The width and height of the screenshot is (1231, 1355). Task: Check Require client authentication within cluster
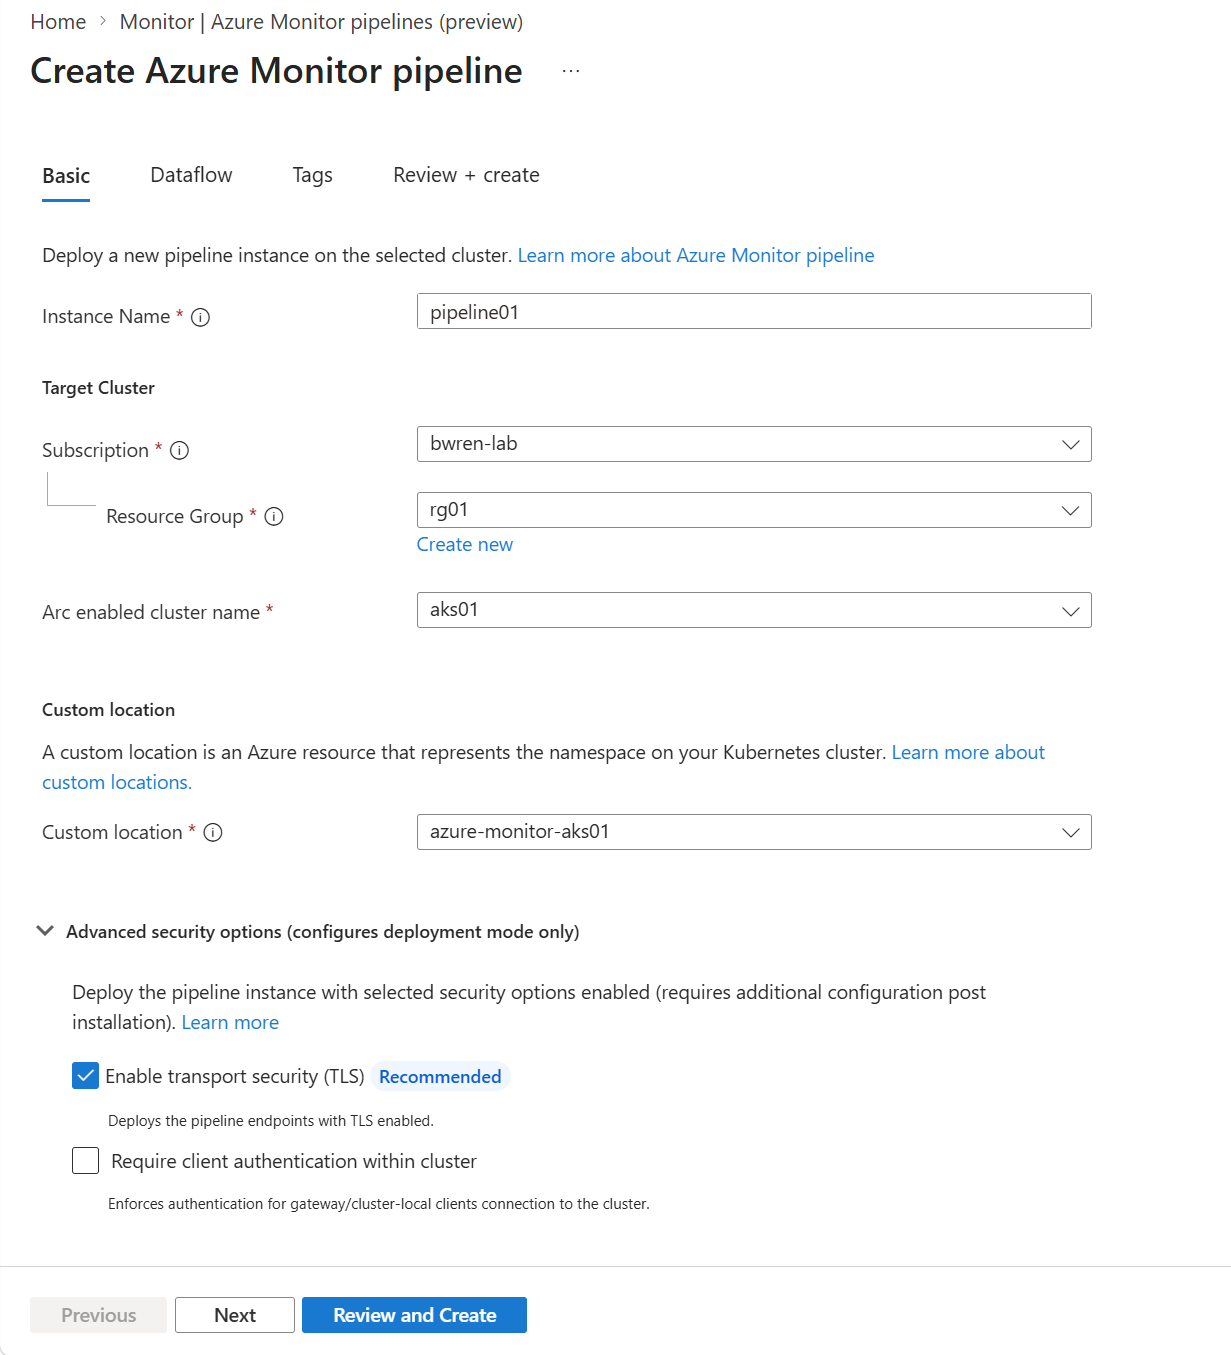(x=85, y=1160)
